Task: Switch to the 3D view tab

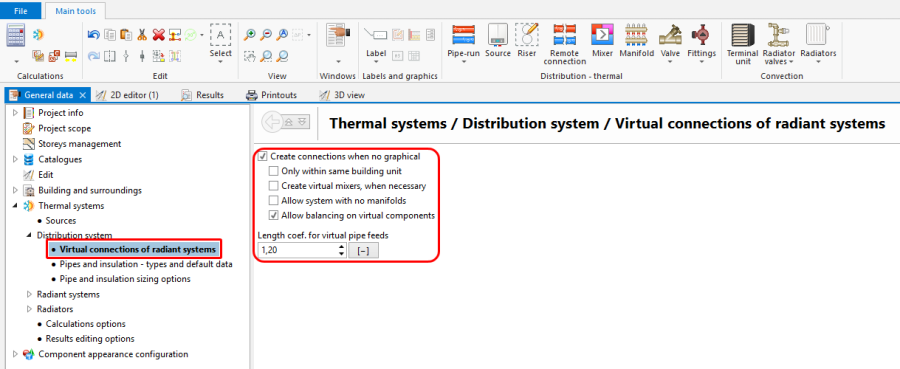Action: [x=342, y=95]
